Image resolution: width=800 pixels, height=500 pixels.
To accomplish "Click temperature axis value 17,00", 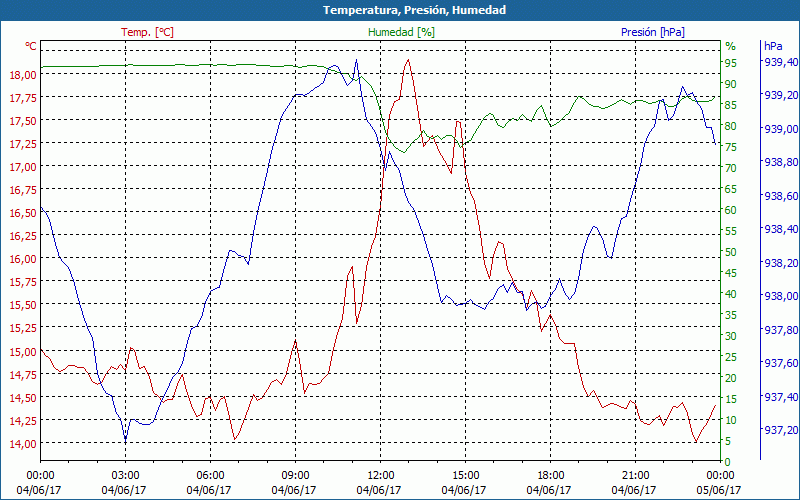I will (x=23, y=167).
